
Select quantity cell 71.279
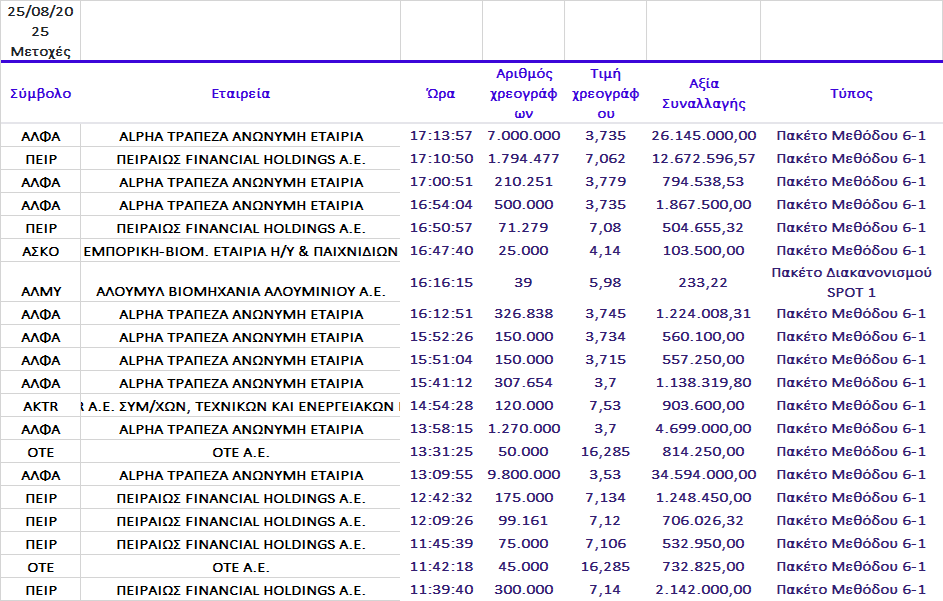click(x=523, y=227)
